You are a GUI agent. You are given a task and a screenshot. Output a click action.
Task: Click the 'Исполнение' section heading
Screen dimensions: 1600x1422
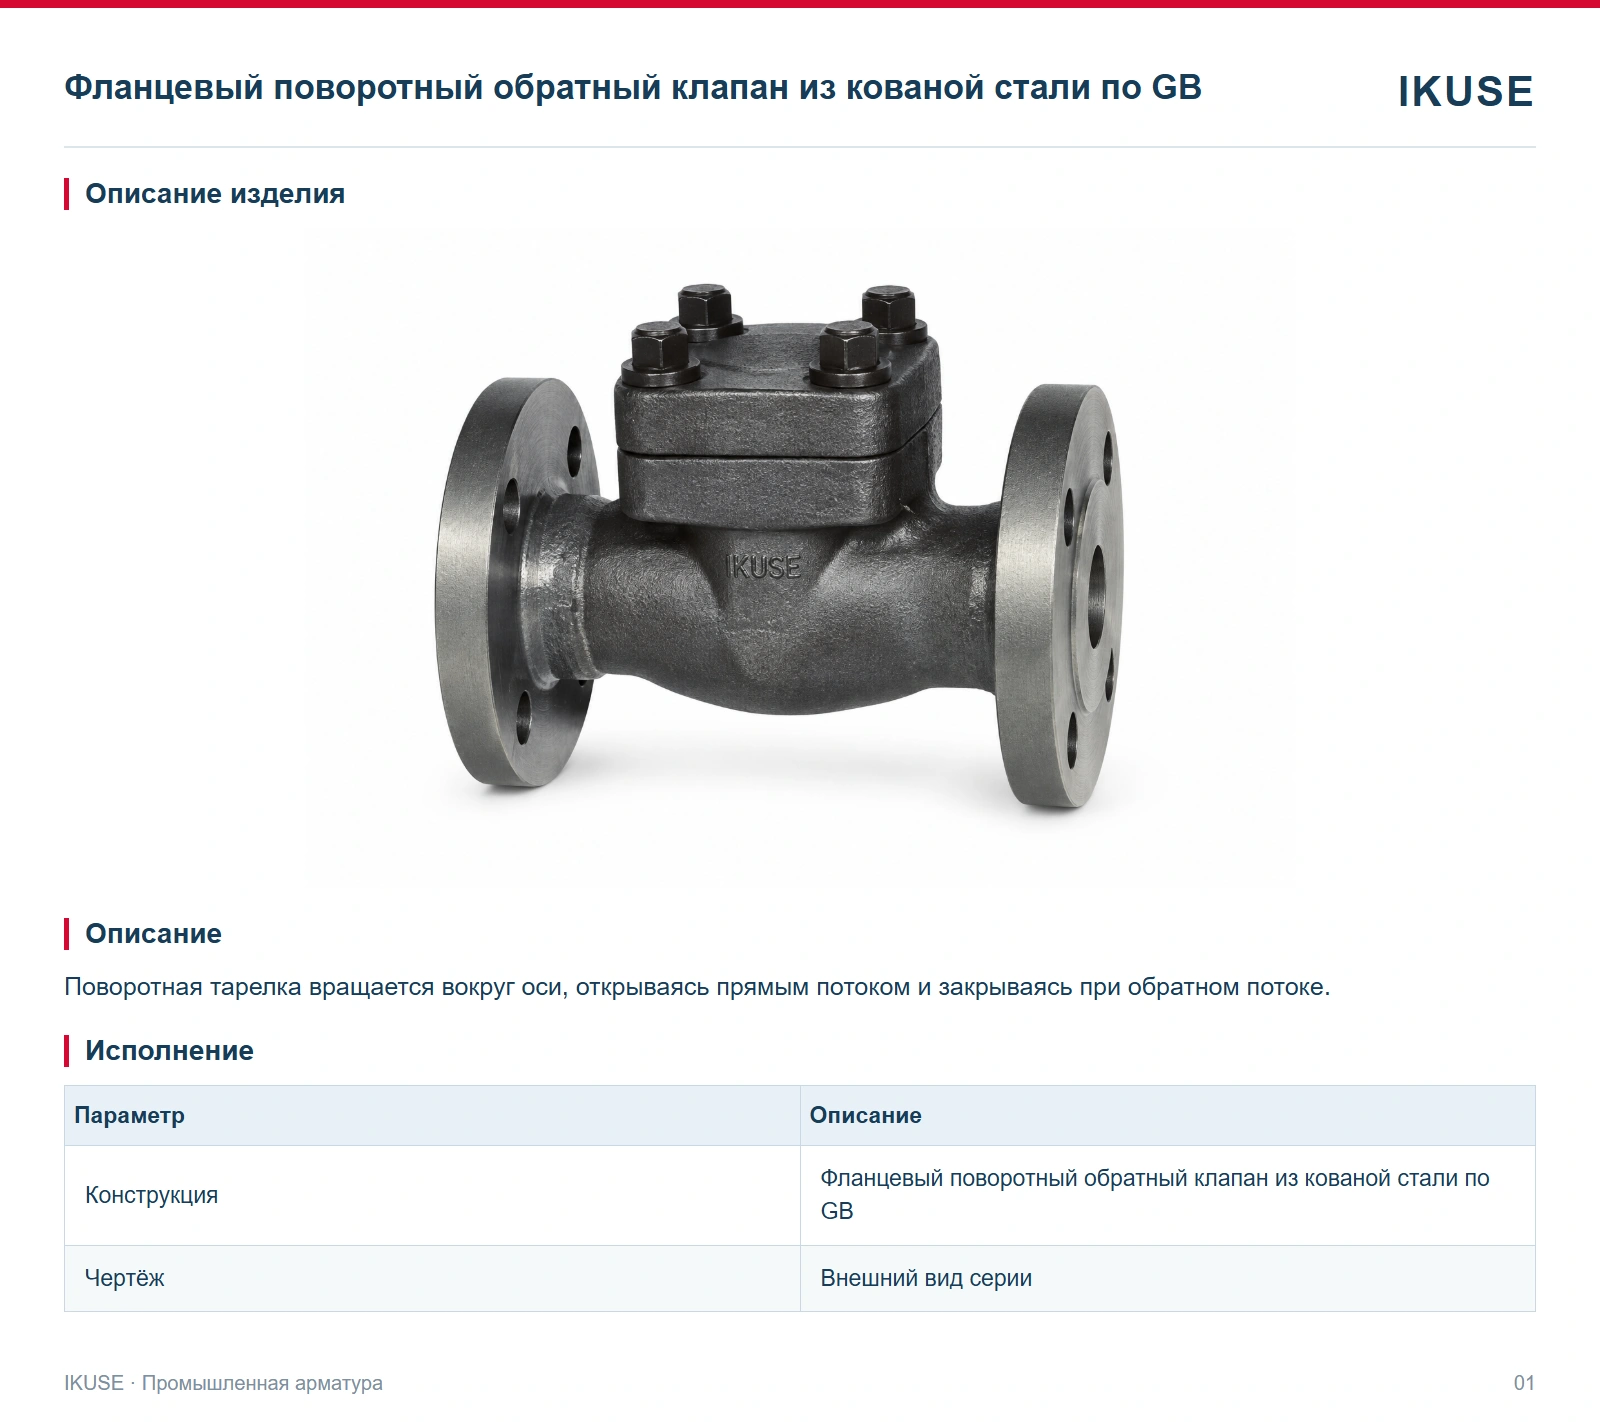pos(169,1051)
